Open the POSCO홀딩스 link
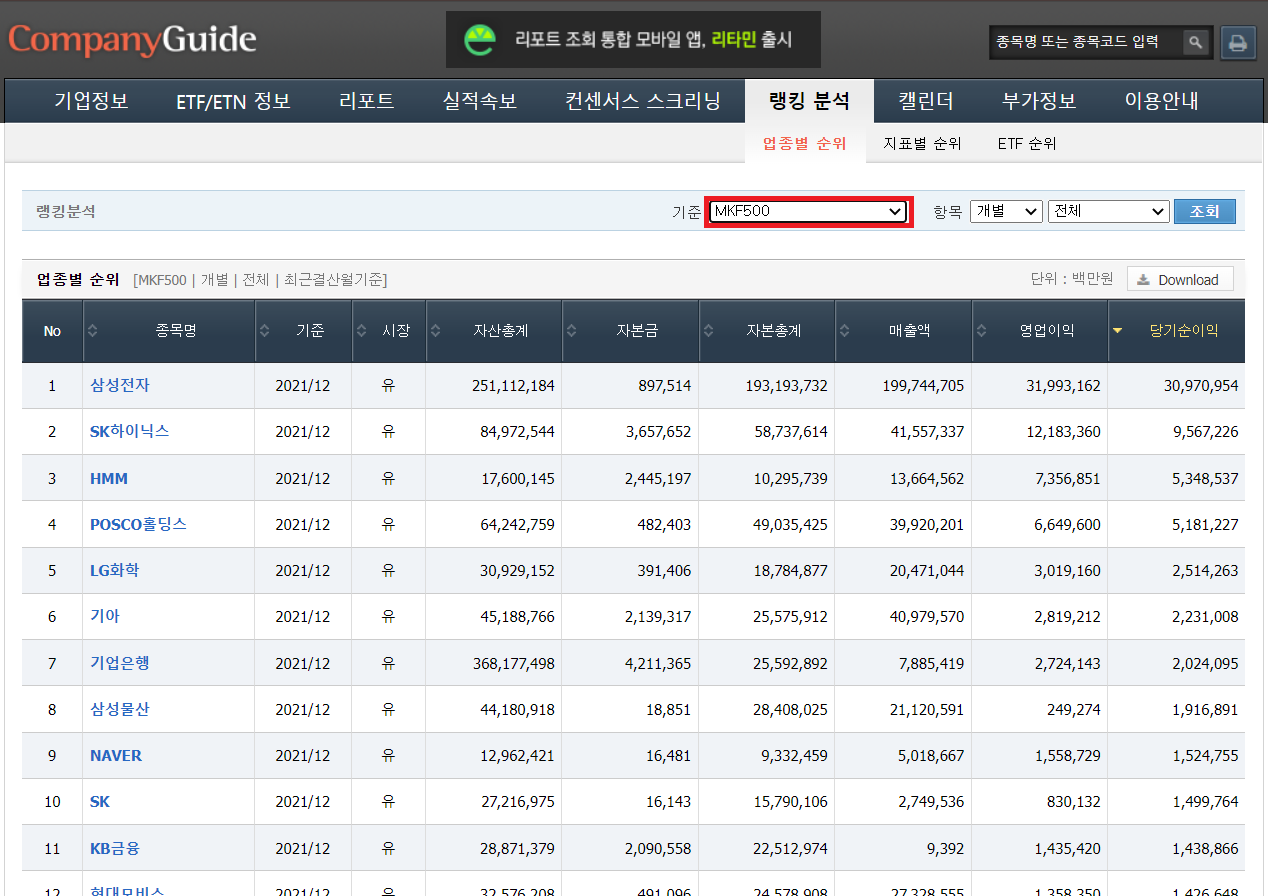 point(138,524)
